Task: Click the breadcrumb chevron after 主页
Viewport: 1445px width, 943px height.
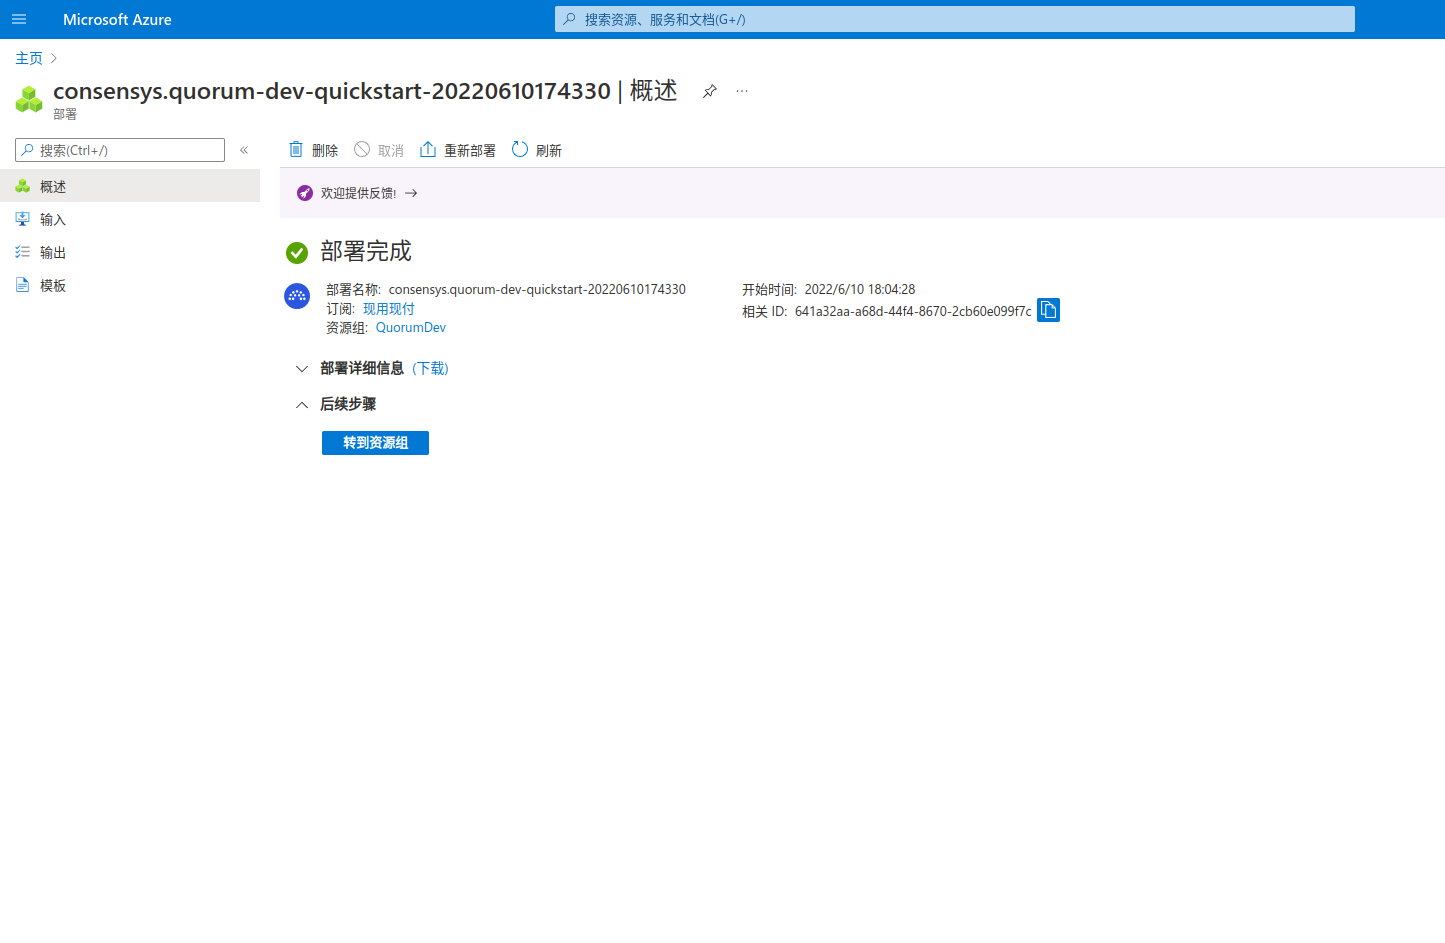Action: pyautogui.click(x=54, y=58)
